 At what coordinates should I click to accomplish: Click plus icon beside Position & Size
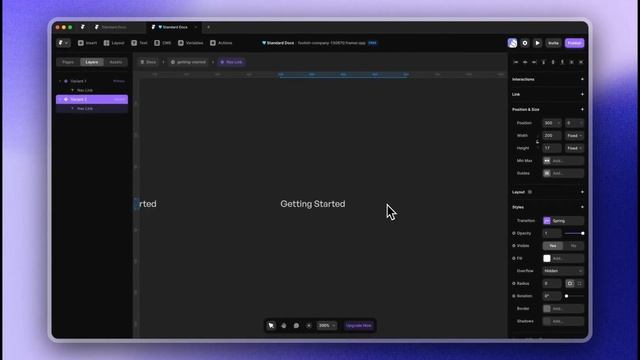point(582,109)
